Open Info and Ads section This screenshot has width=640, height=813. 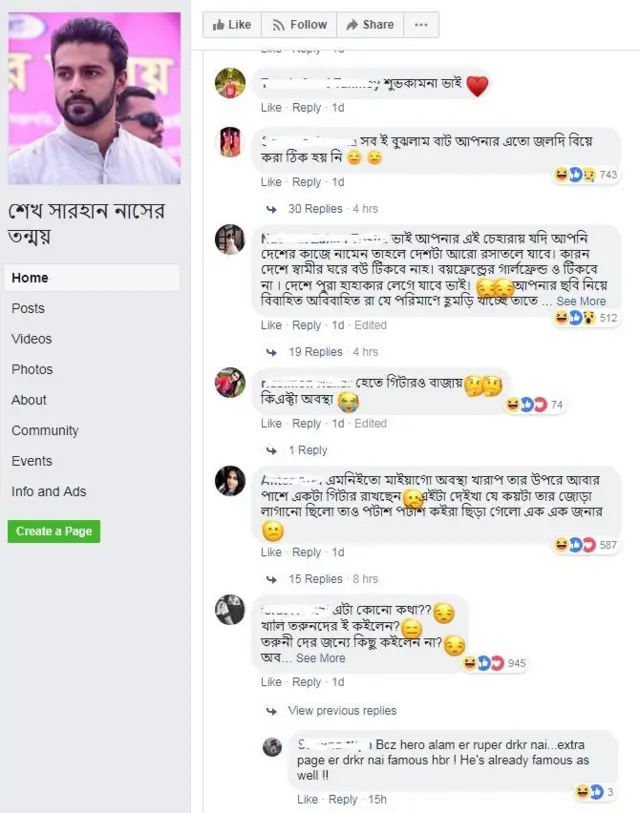tap(48, 491)
